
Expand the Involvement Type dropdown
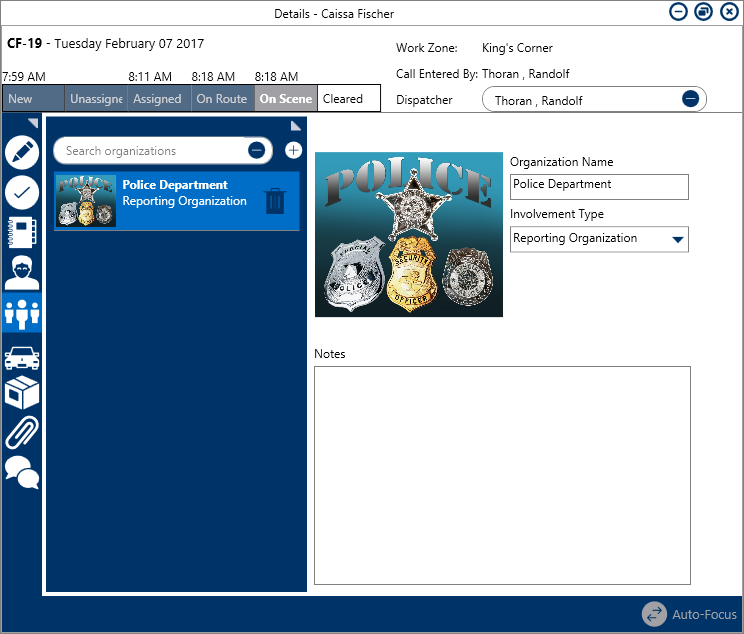pyautogui.click(x=677, y=239)
